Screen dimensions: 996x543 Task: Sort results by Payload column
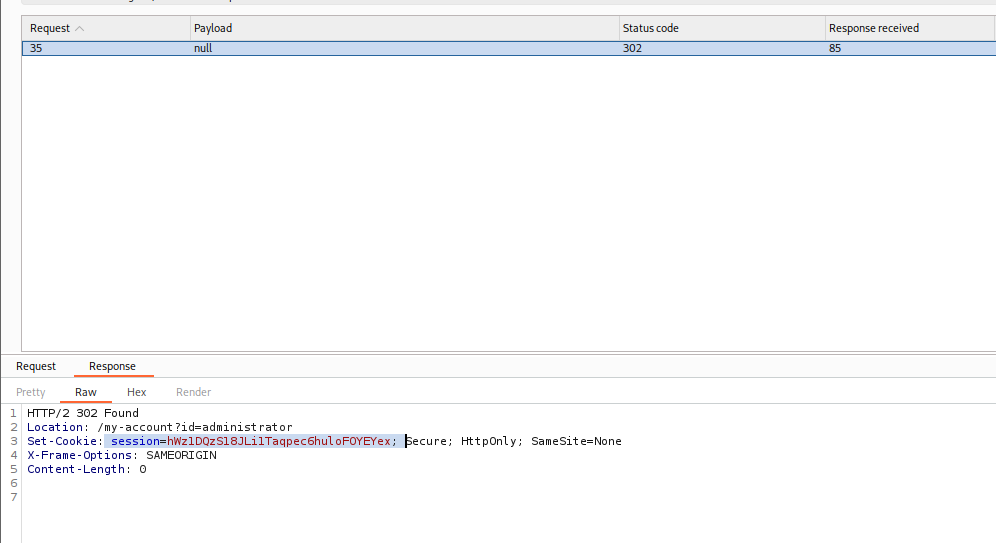tap(213, 29)
